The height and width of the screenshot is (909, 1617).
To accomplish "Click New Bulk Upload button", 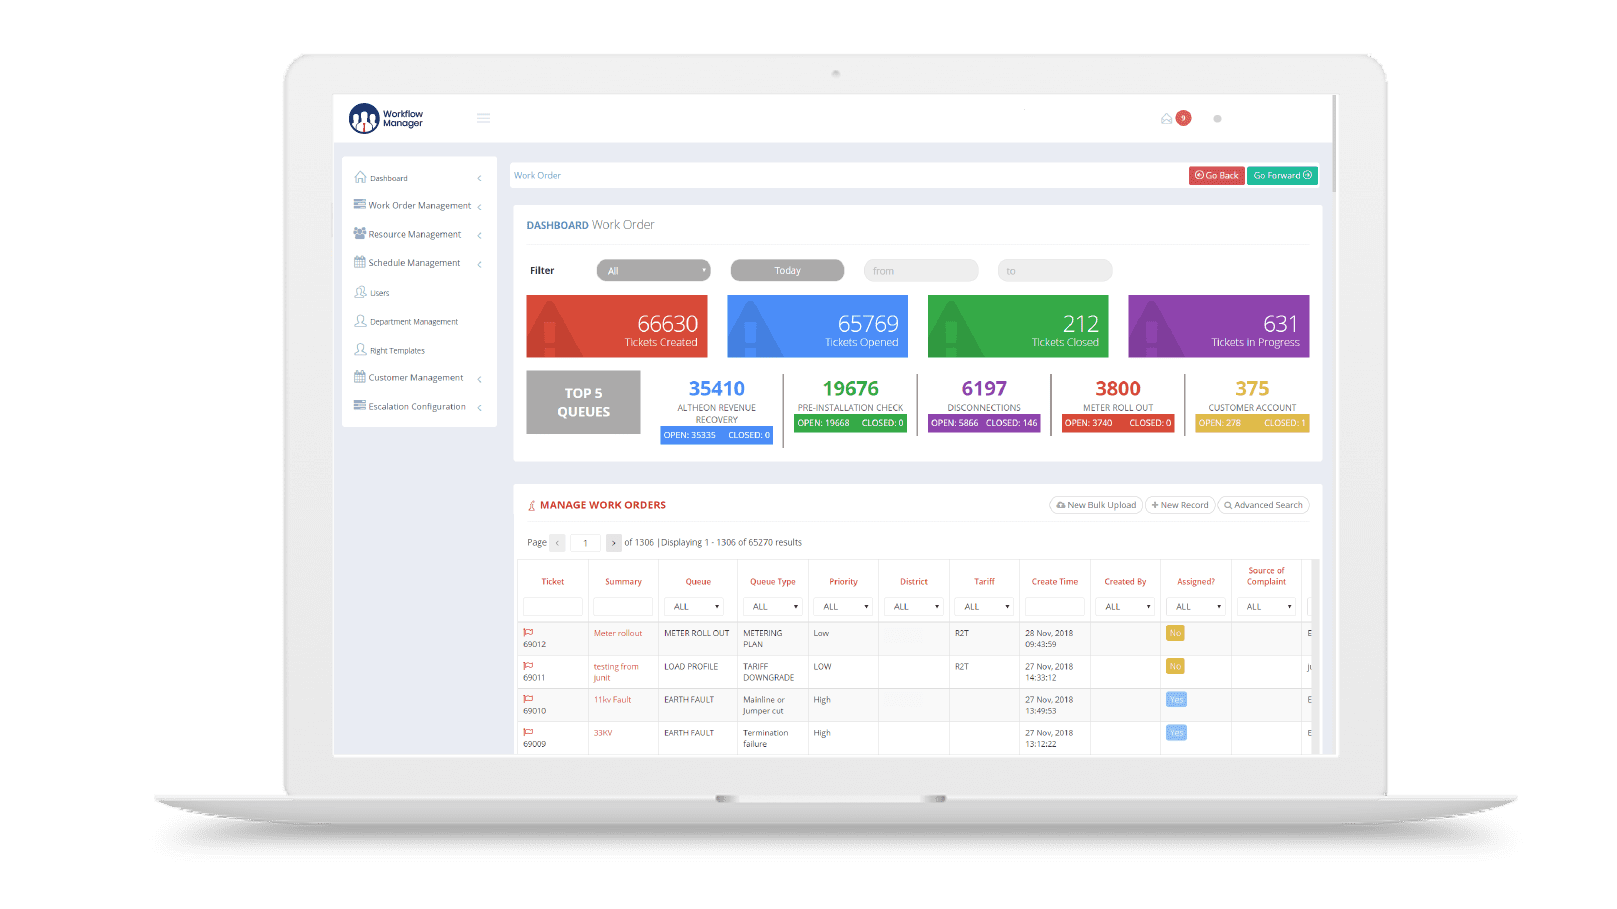I will point(1096,505).
